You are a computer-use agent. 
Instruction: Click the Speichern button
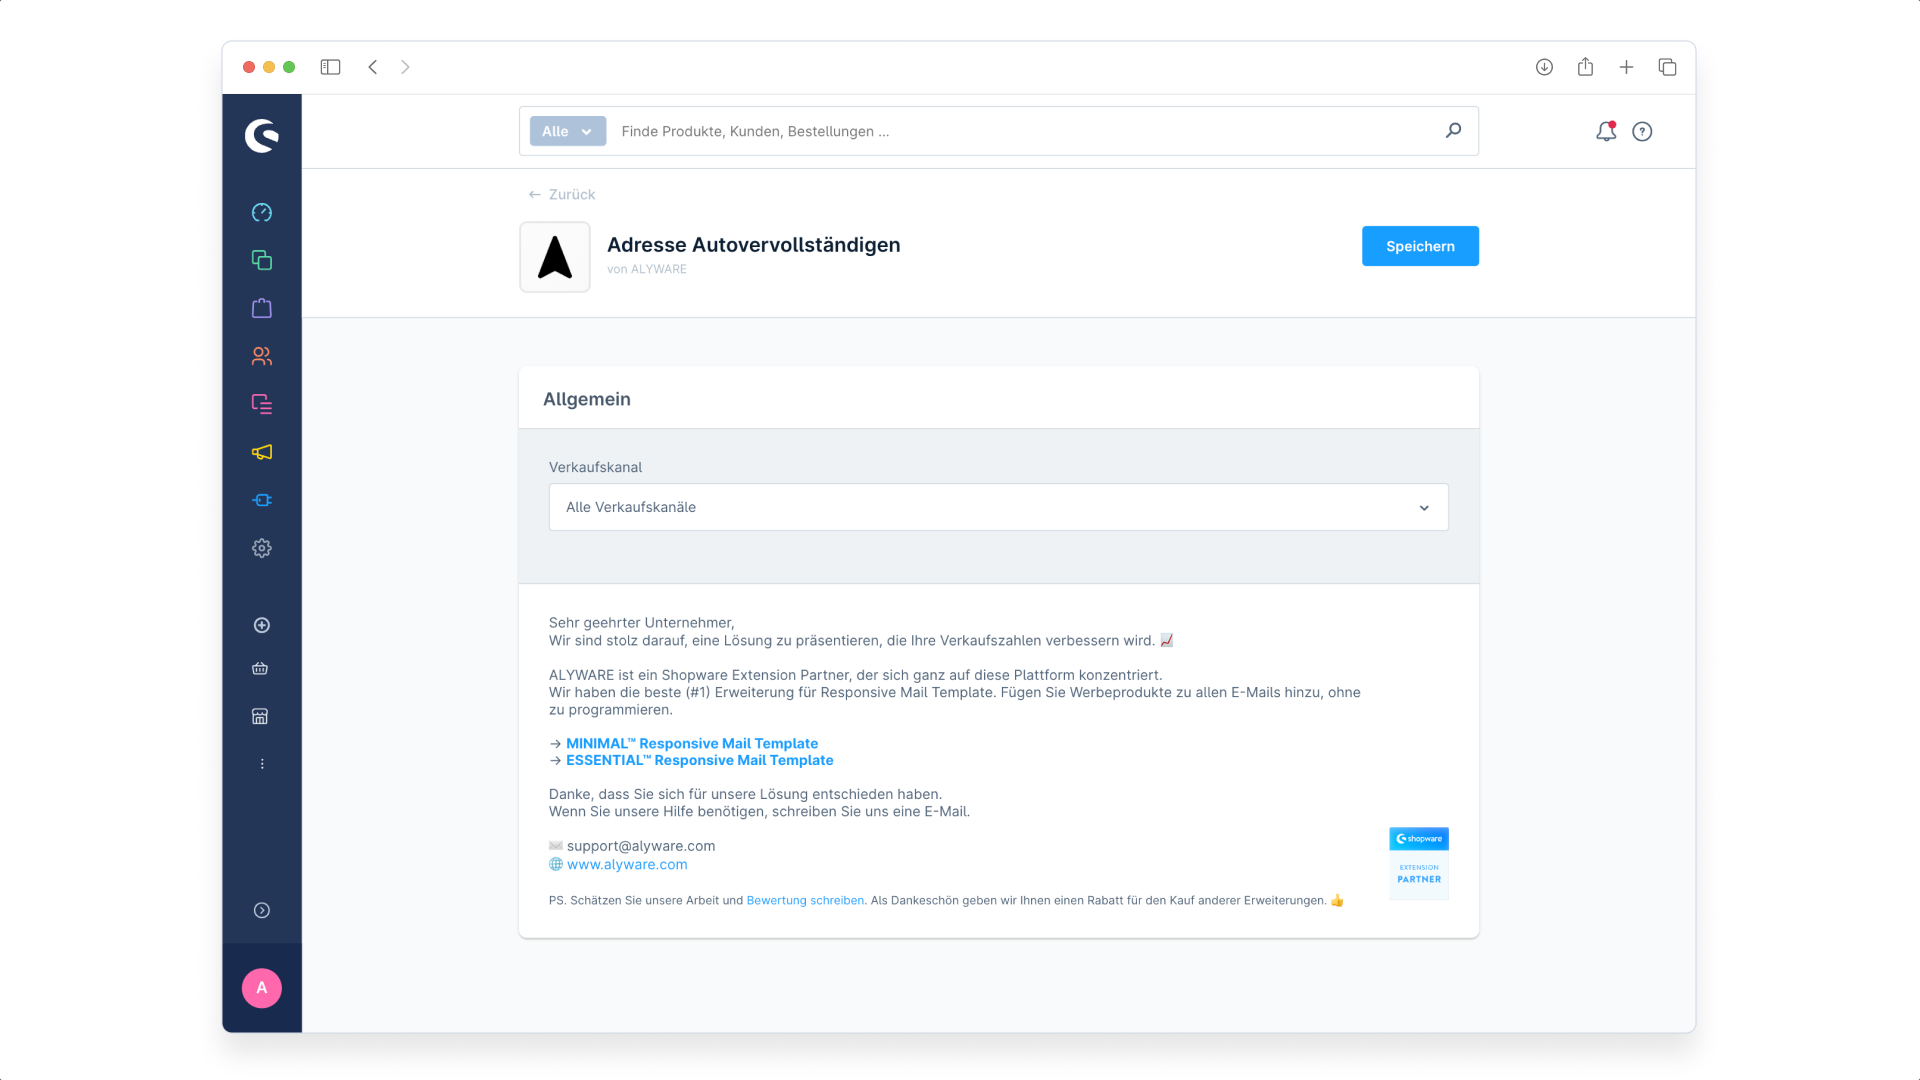pos(1420,245)
